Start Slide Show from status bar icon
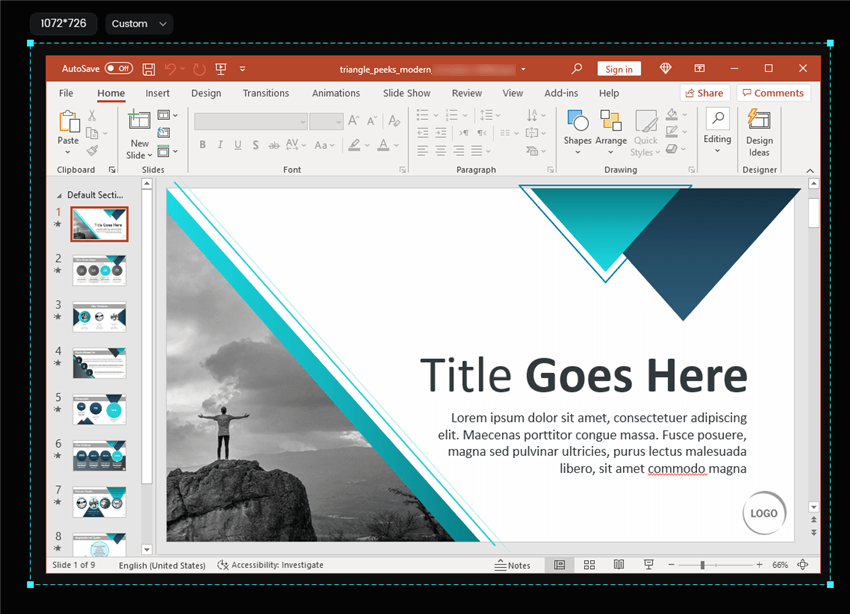Image resolution: width=850 pixels, height=614 pixels. click(x=648, y=565)
